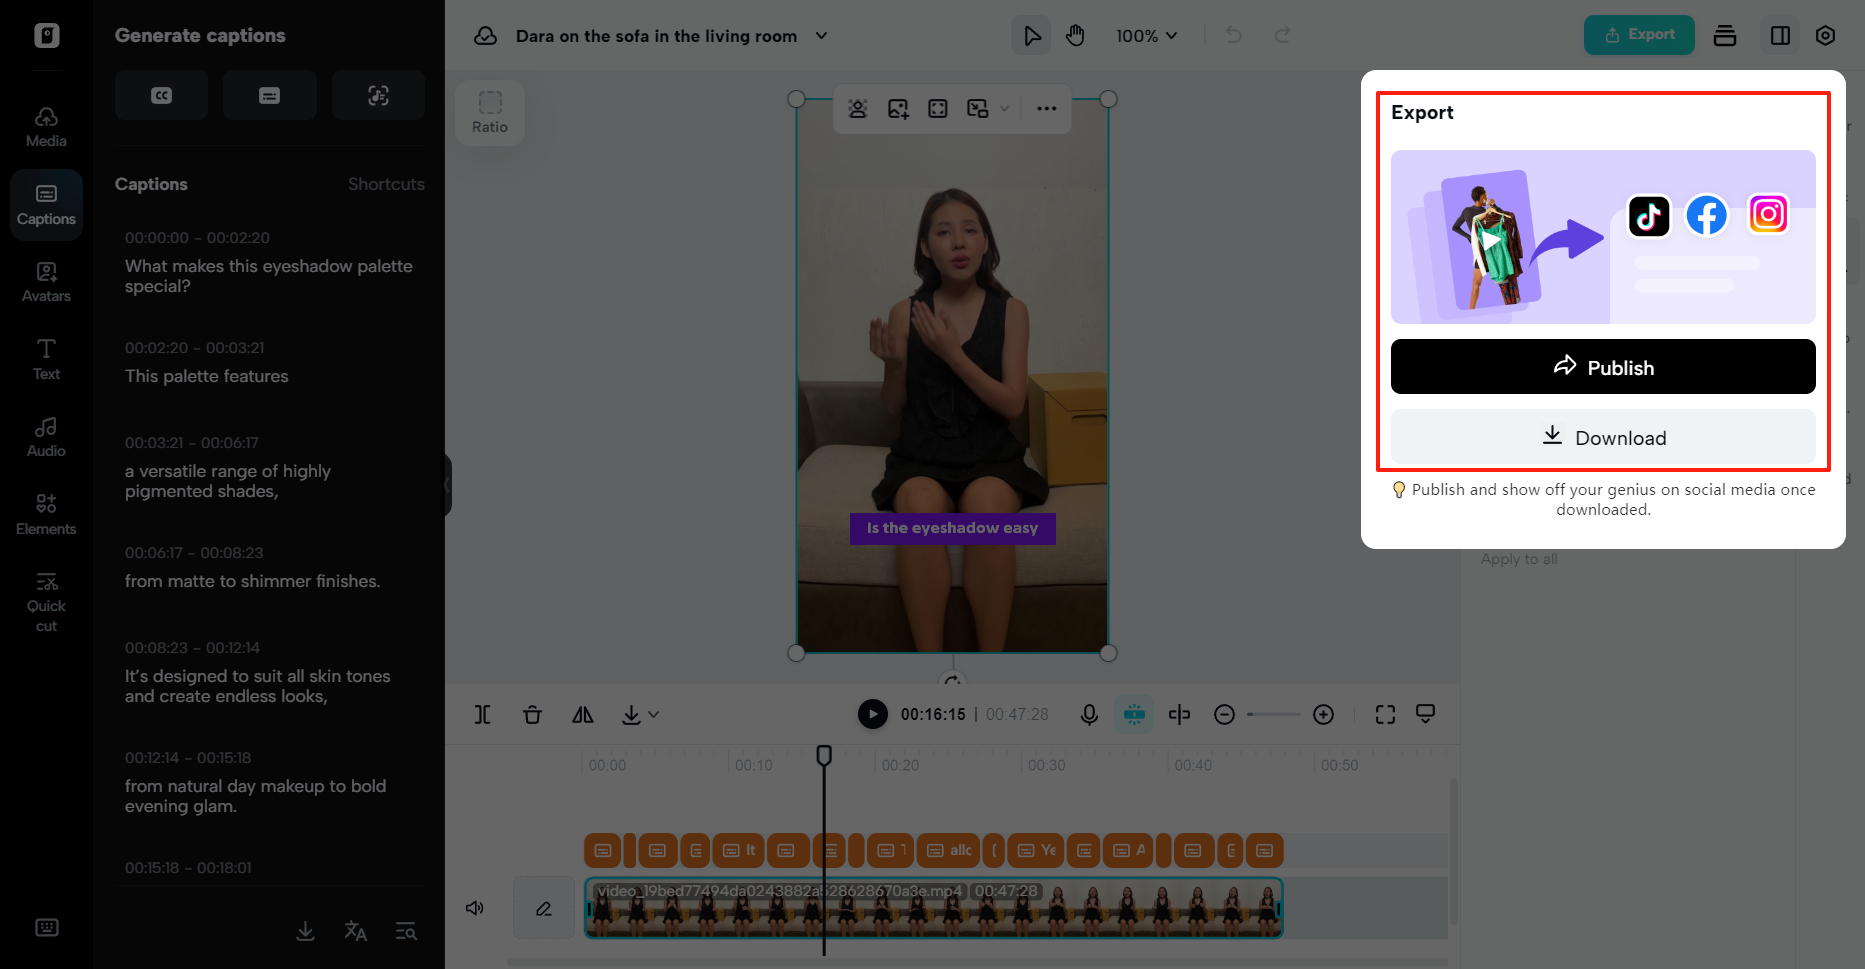1865x969 pixels.
Task: Select the Audio panel in the sidebar
Action: pos(46,435)
